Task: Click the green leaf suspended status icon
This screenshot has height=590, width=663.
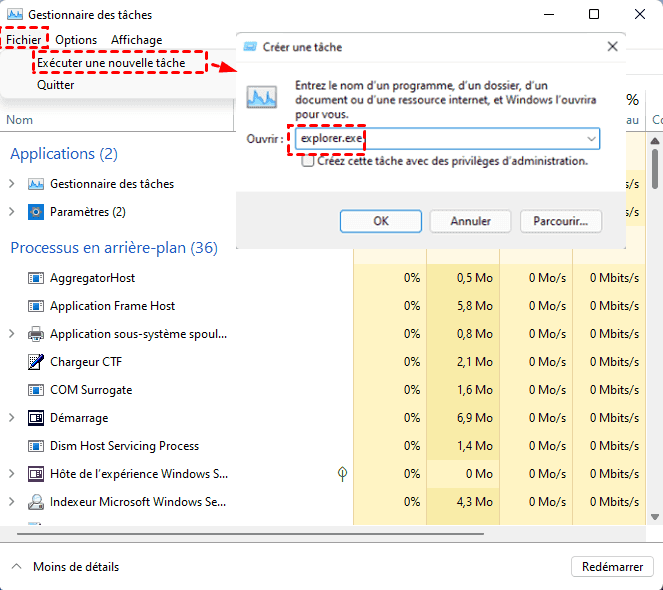Action: click(342, 474)
